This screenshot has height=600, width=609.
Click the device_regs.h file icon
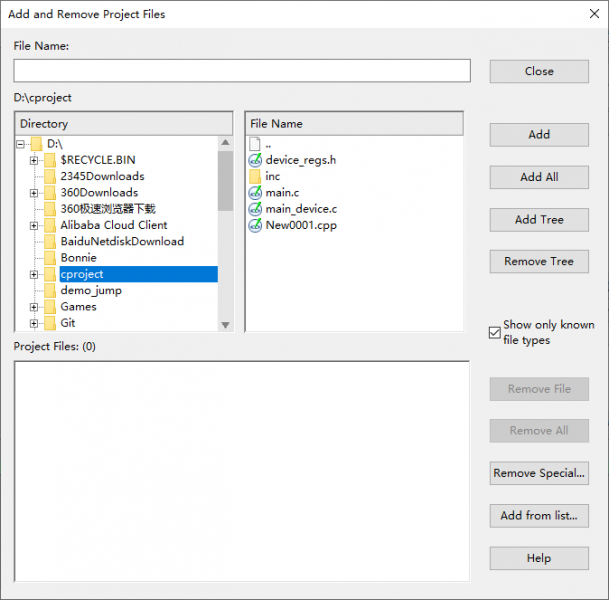pos(255,160)
